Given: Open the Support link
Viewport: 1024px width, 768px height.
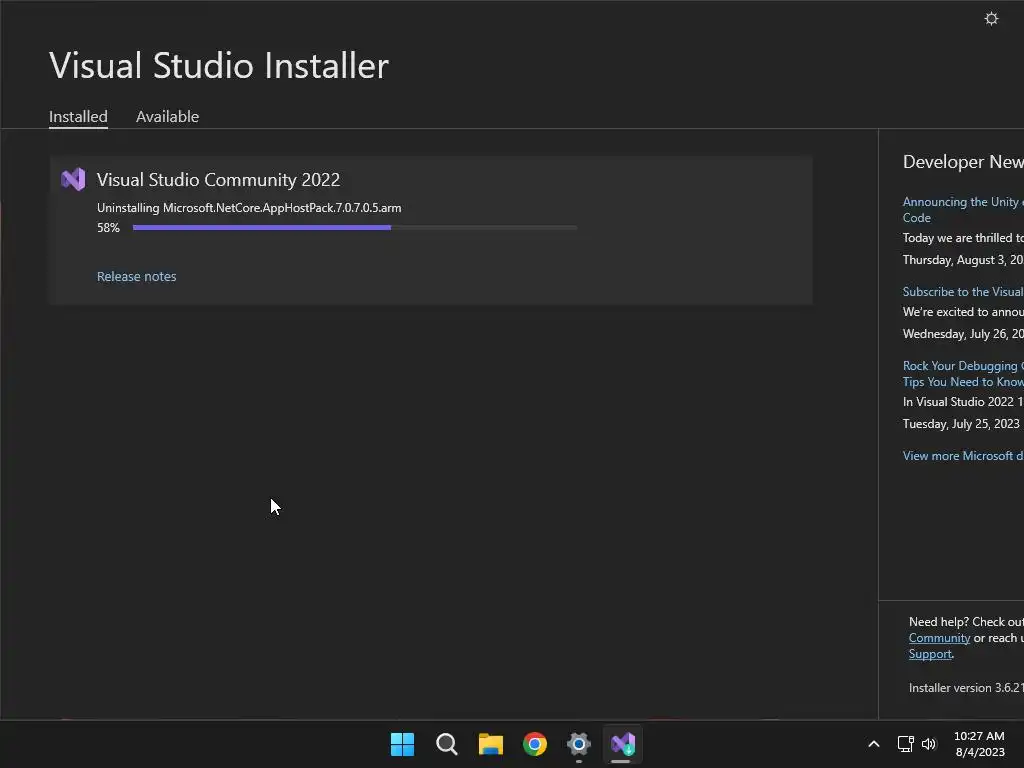Looking at the screenshot, I should point(930,654).
